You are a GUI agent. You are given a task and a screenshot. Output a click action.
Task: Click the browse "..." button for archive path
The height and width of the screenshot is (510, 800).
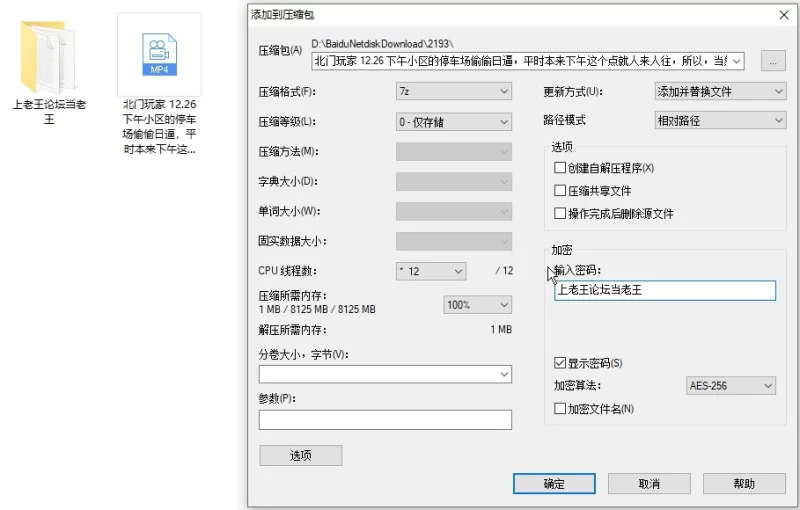click(772, 61)
